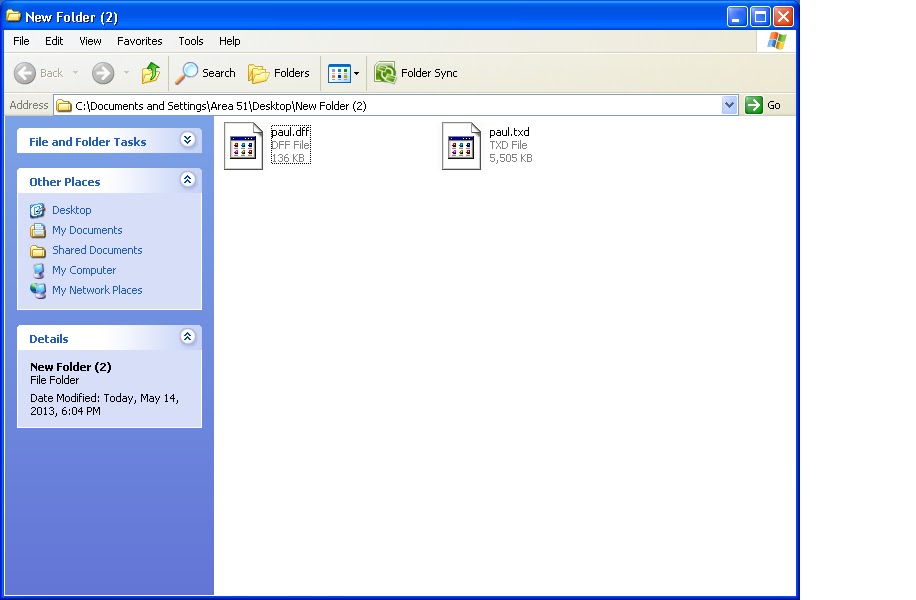Screen dimensions: 916x600
Task: Launch Folder Sync from toolbar
Action: (416, 73)
